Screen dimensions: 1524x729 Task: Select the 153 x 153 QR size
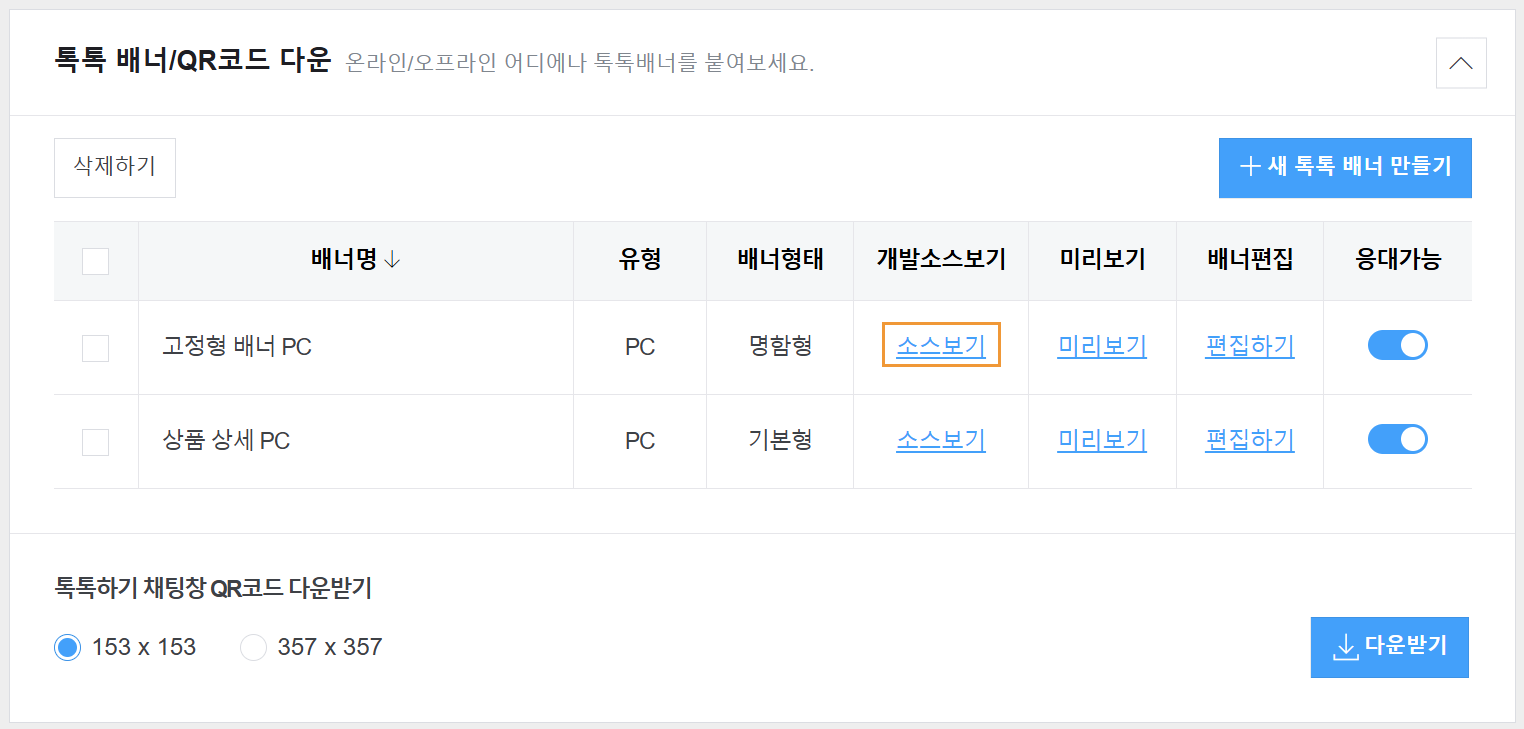(x=67, y=648)
